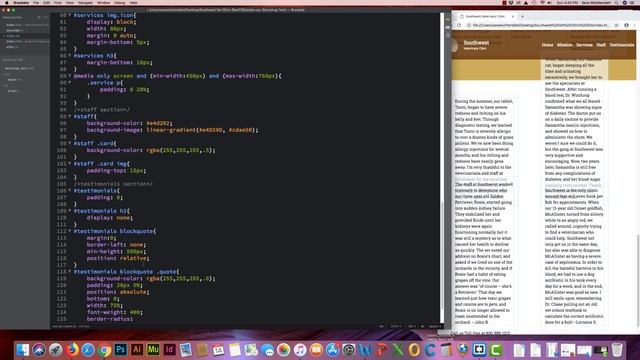640x360 pixels.
Task: Open Launchpad rocket icon in dock
Action: tap(56, 350)
